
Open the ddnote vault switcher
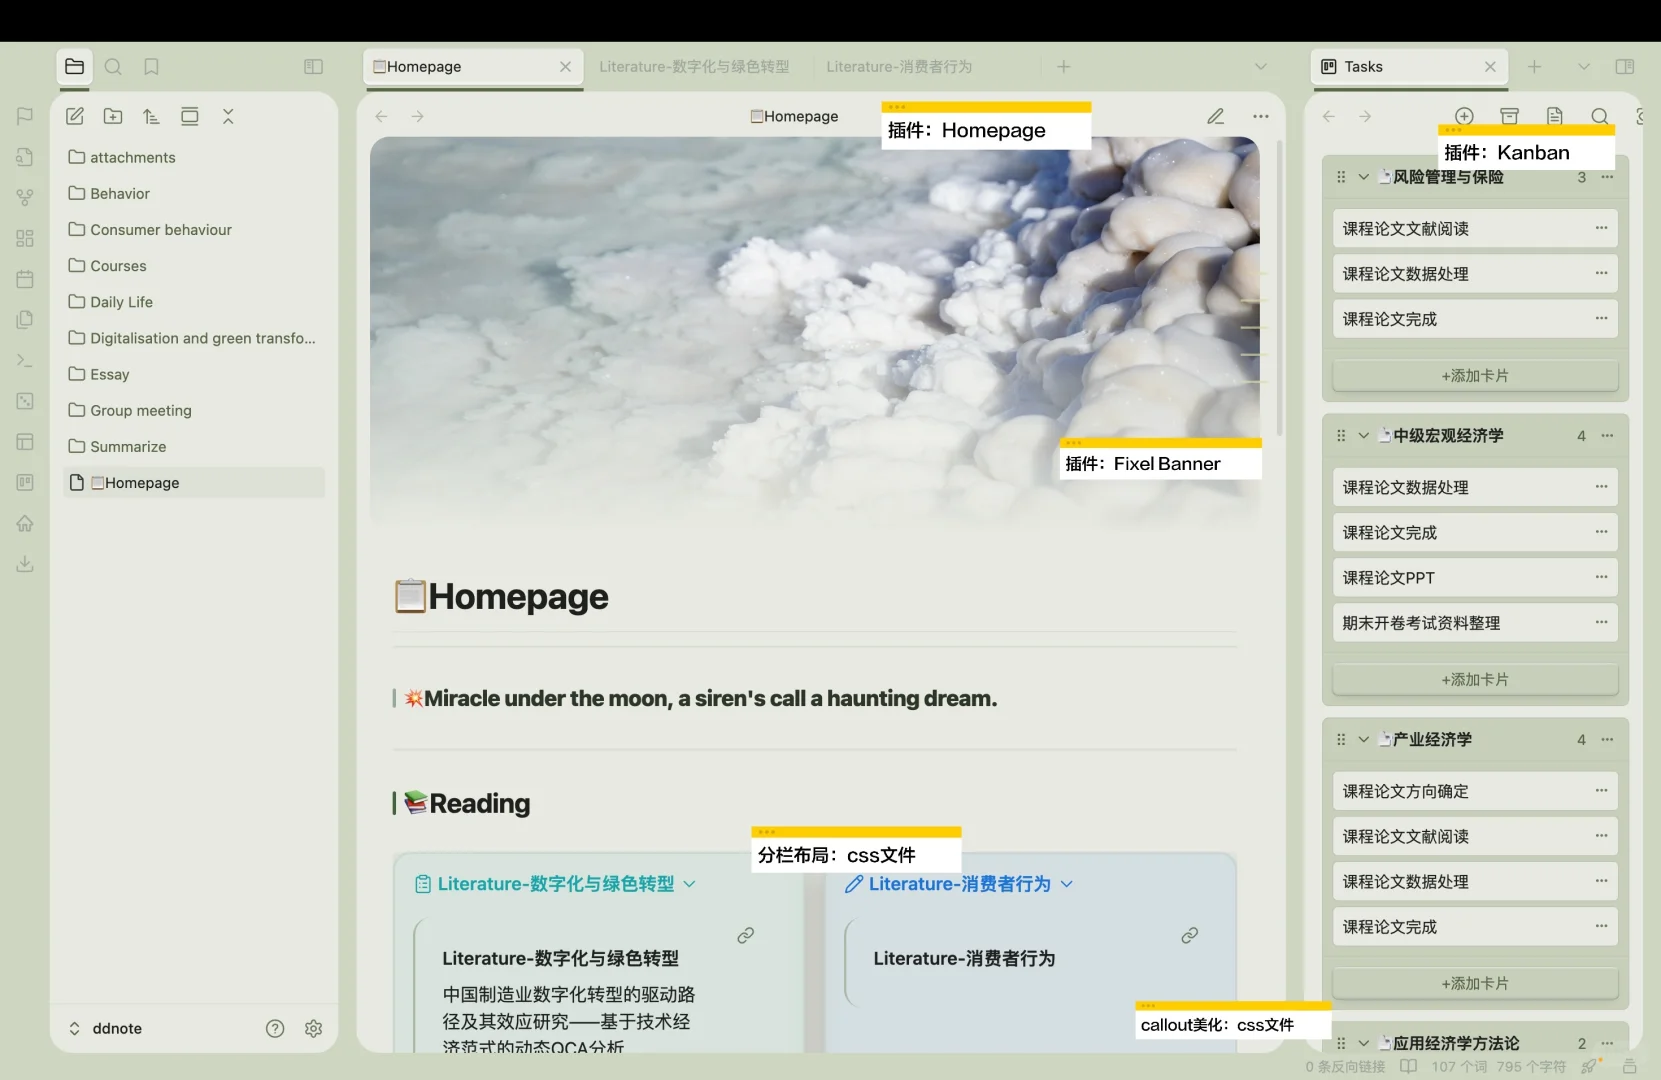105,1028
